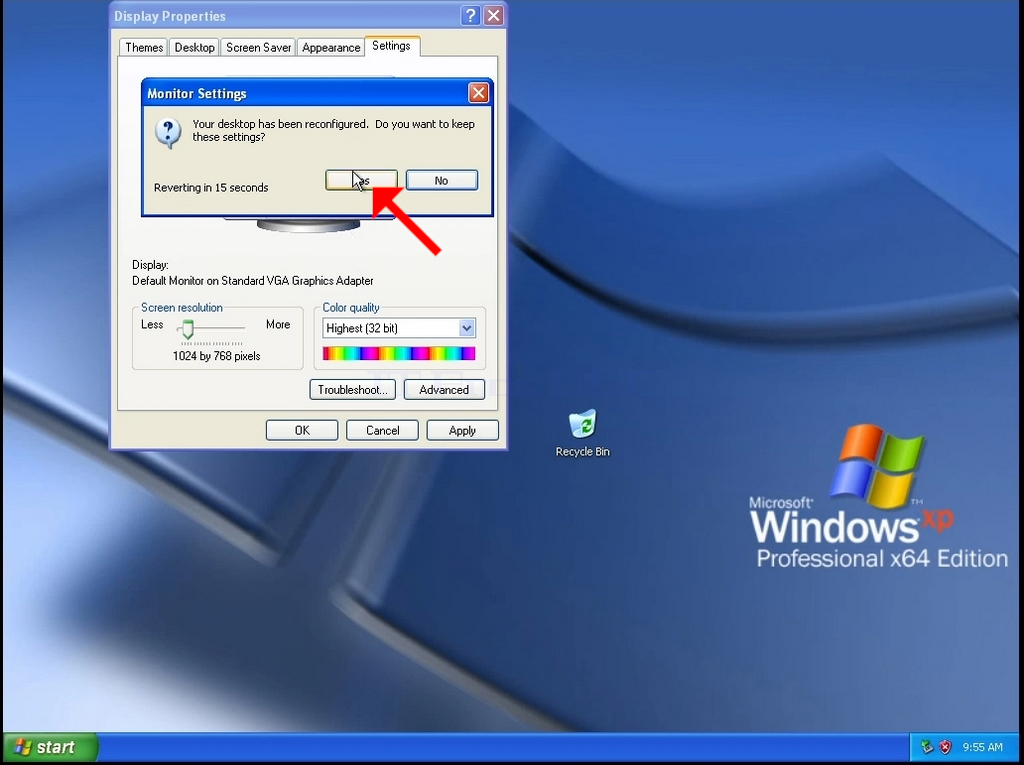Click the 9:55 AM taskbar clock
The width and height of the screenshot is (1024, 765).
point(982,747)
